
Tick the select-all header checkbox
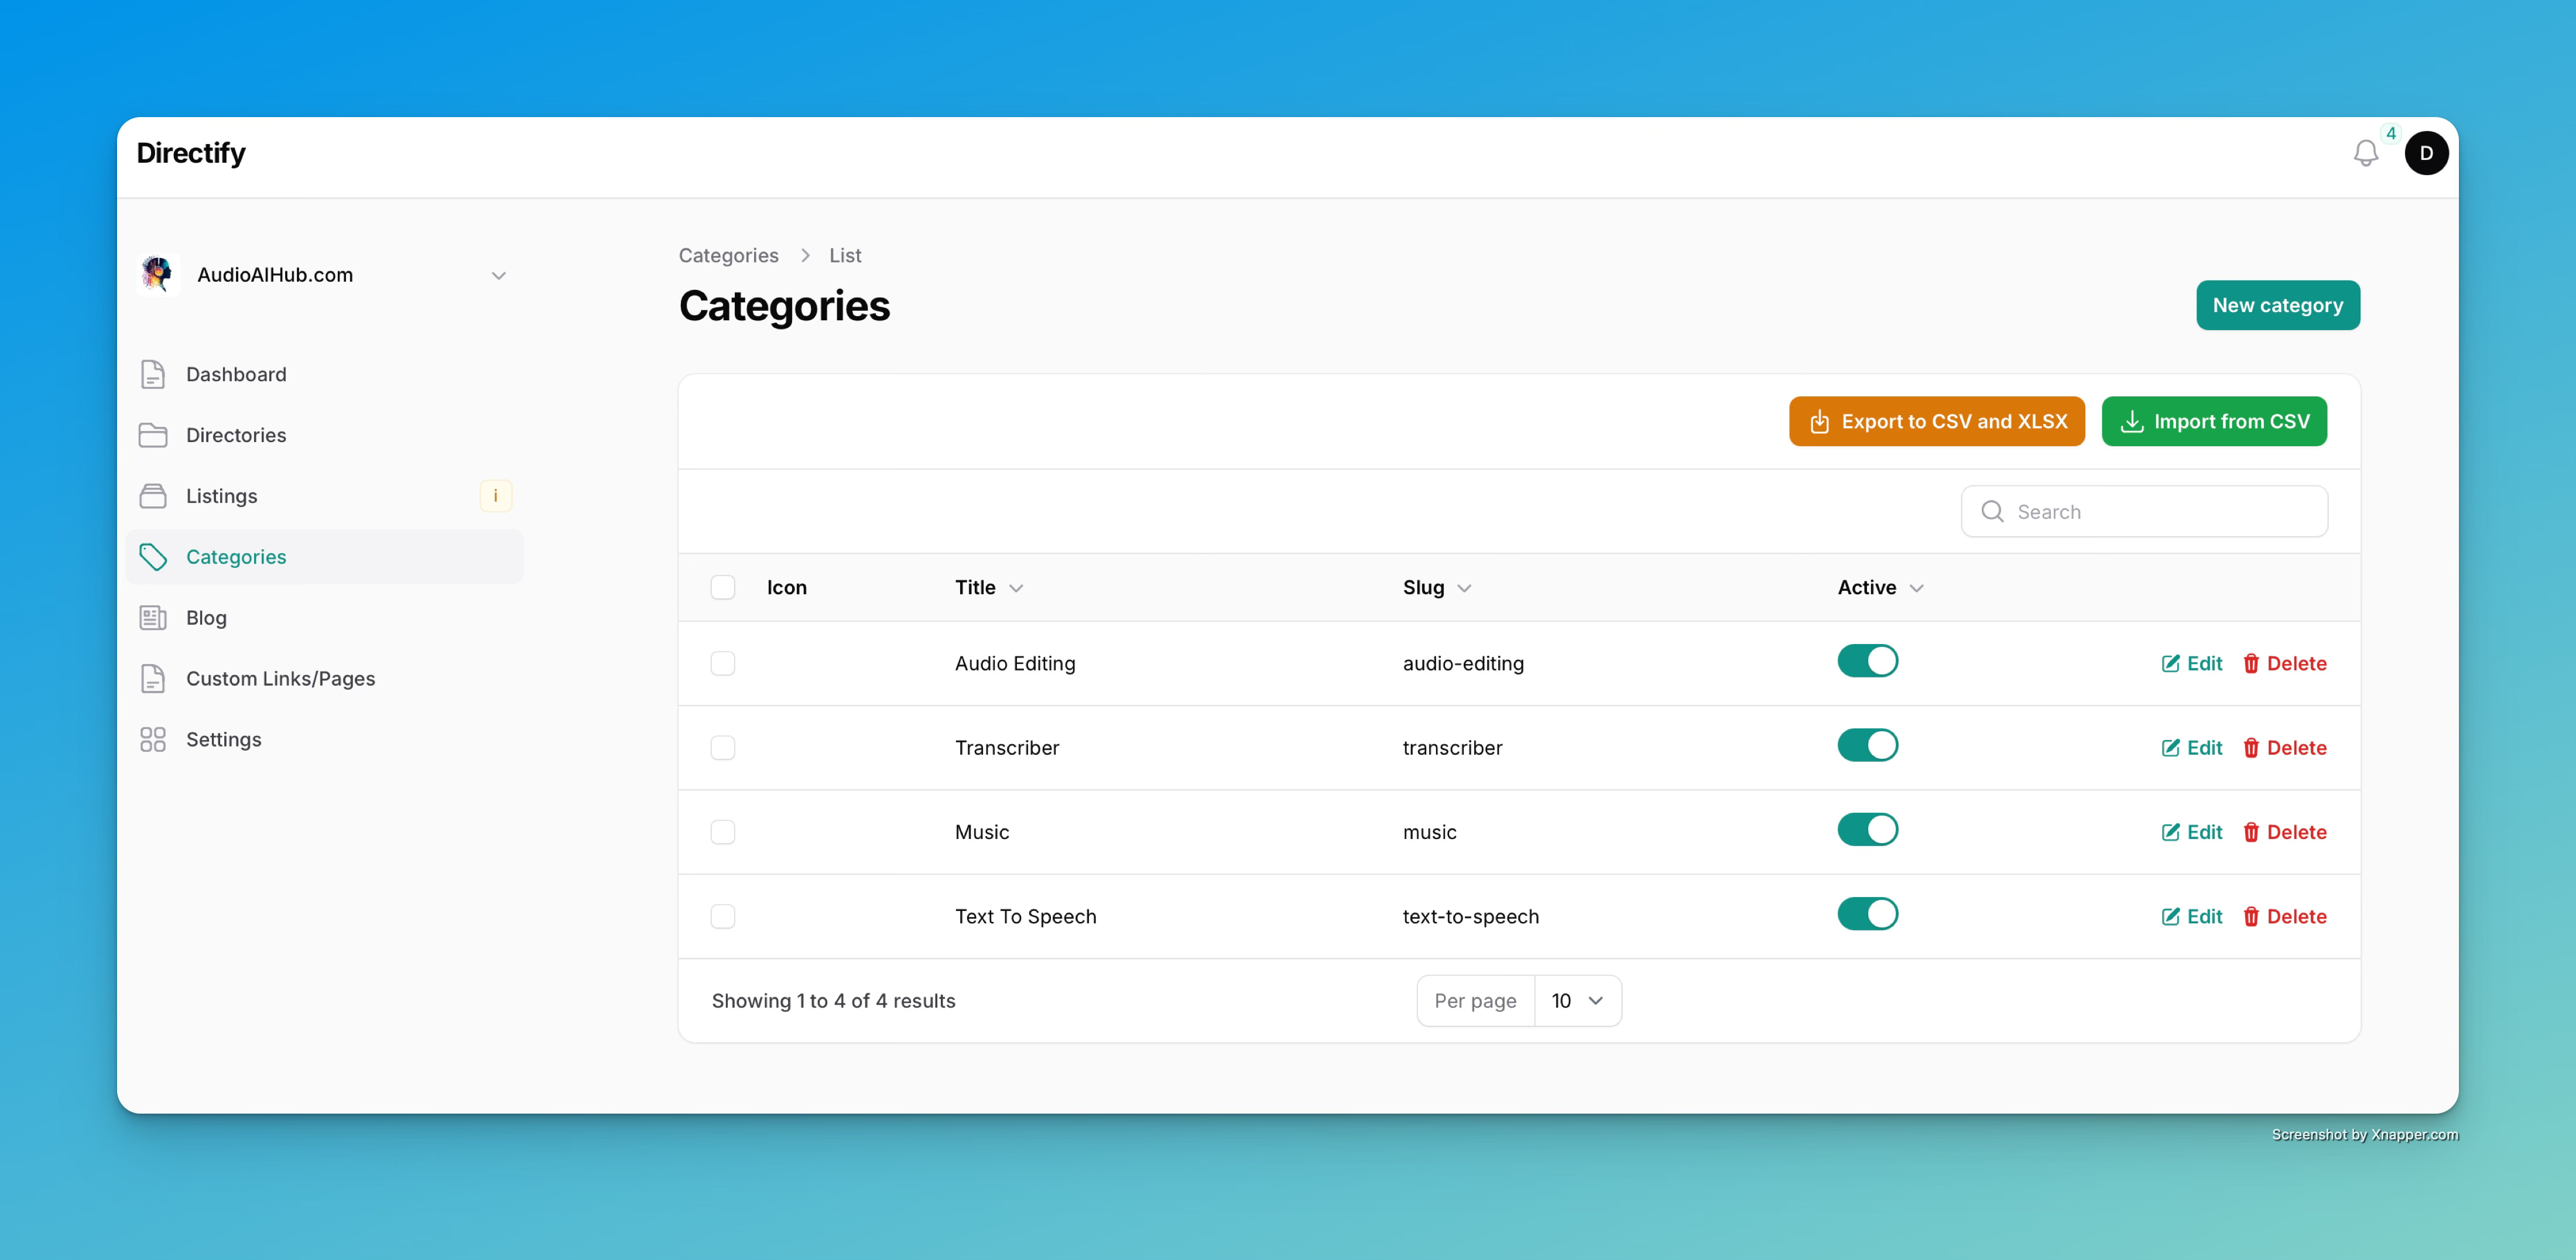[723, 587]
